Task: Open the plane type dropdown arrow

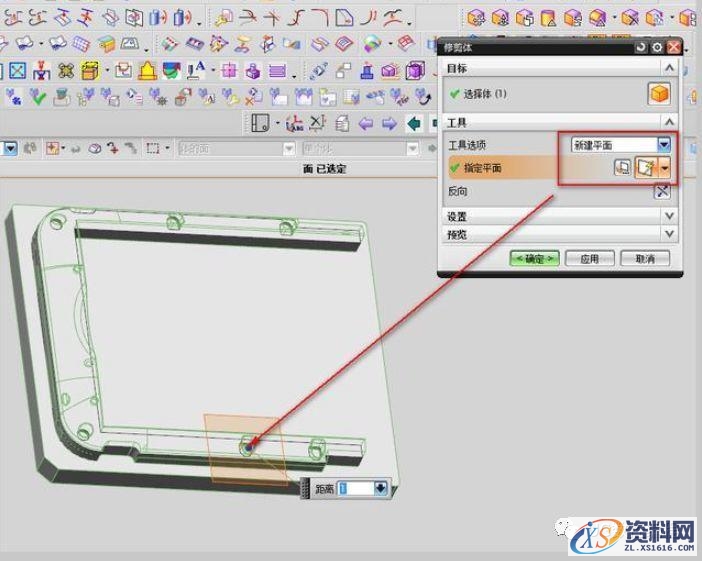Action: [x=665, y=168]
